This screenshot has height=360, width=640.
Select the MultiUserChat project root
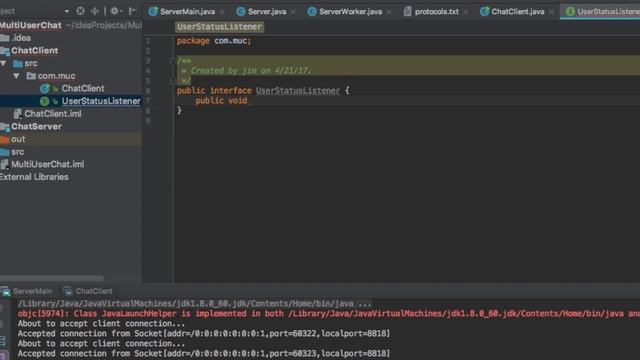point(31,25)
